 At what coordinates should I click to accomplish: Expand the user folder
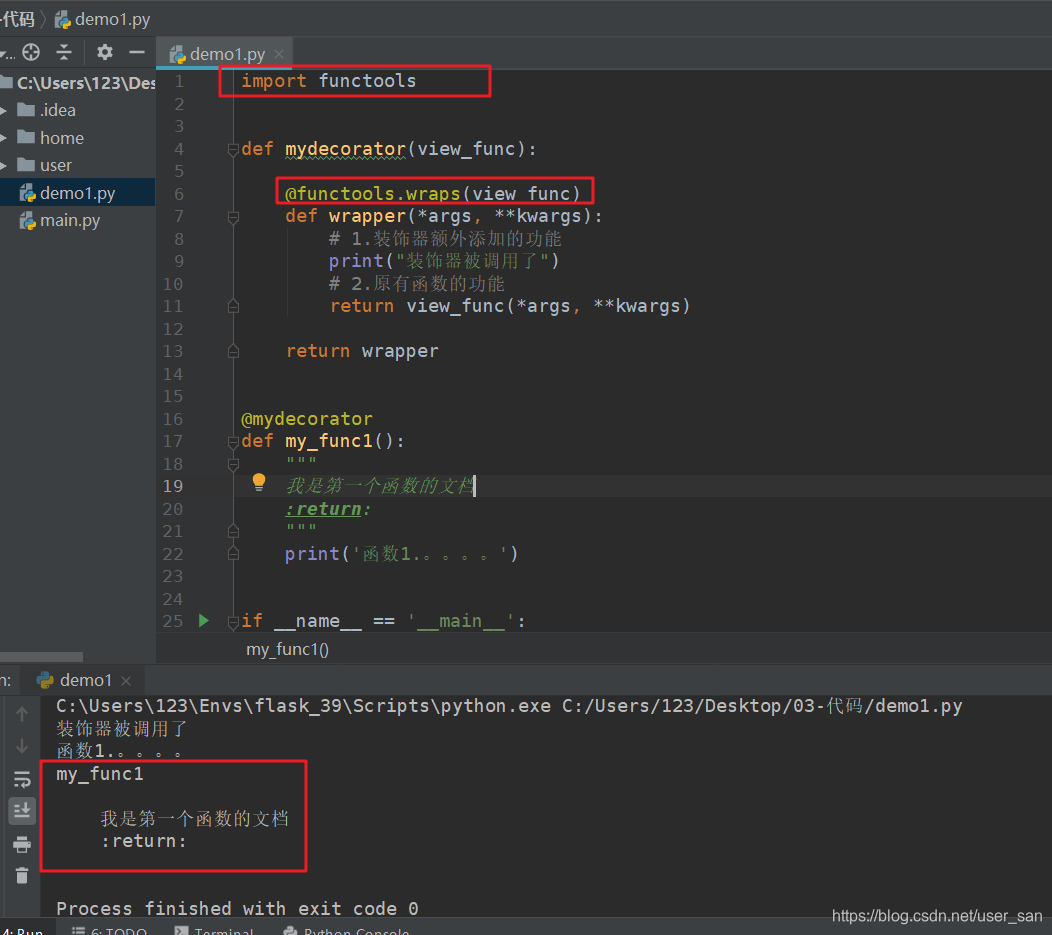[x=3, y=165]
